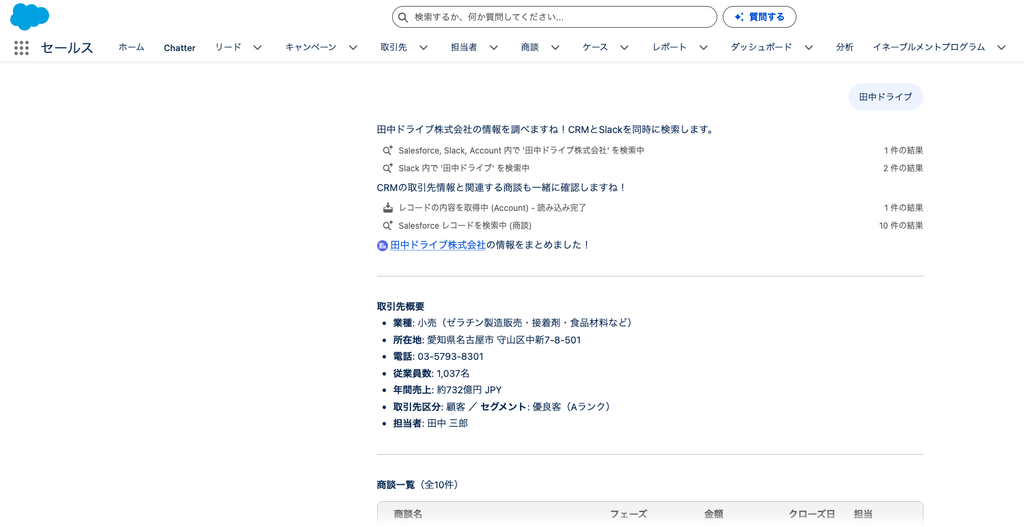Image resolution: width=1024 pixels, height=527 pixels.
Task: Expand the イネーブルメントプログラム dropdown chevron
Action: point(1001,48)
